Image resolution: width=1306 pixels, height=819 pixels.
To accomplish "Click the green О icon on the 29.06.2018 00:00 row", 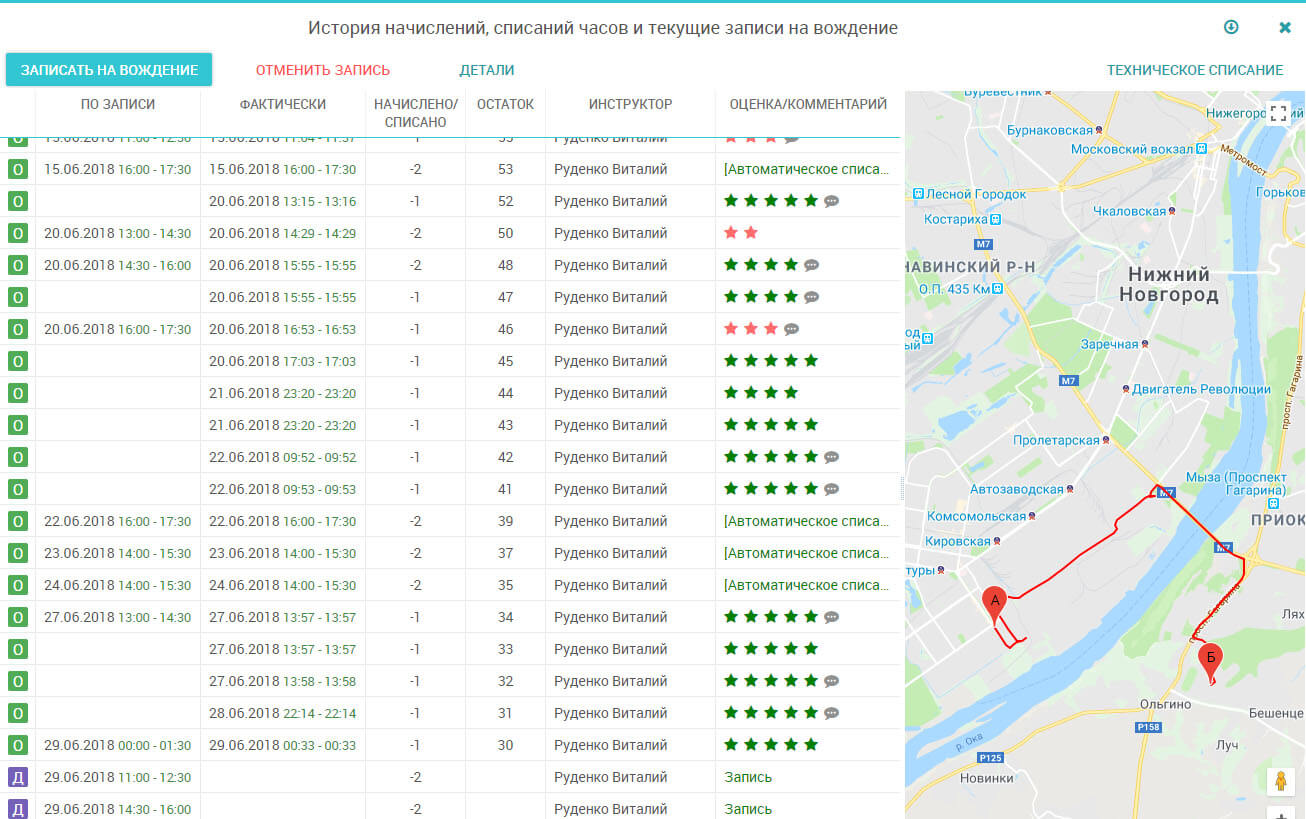I will (x=18, y=745).
